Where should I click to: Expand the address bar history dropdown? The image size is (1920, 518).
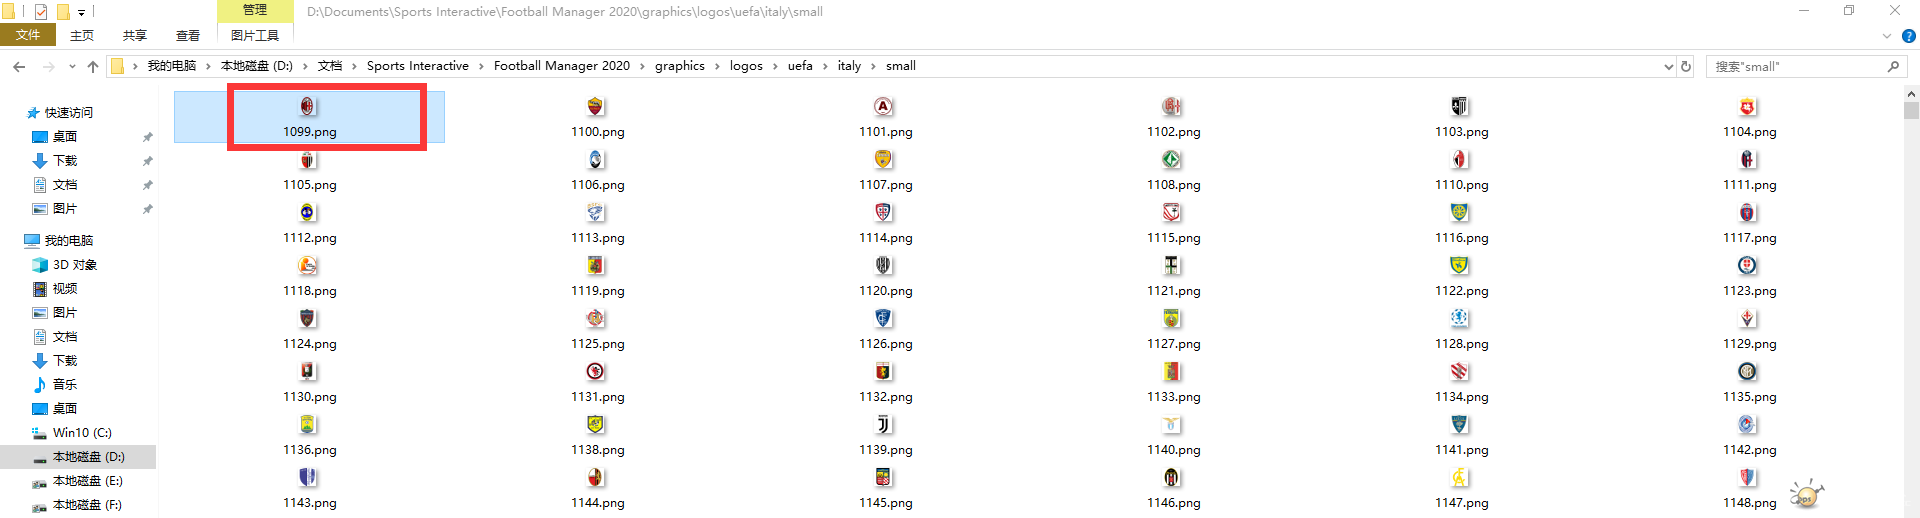pos(1668,66)
